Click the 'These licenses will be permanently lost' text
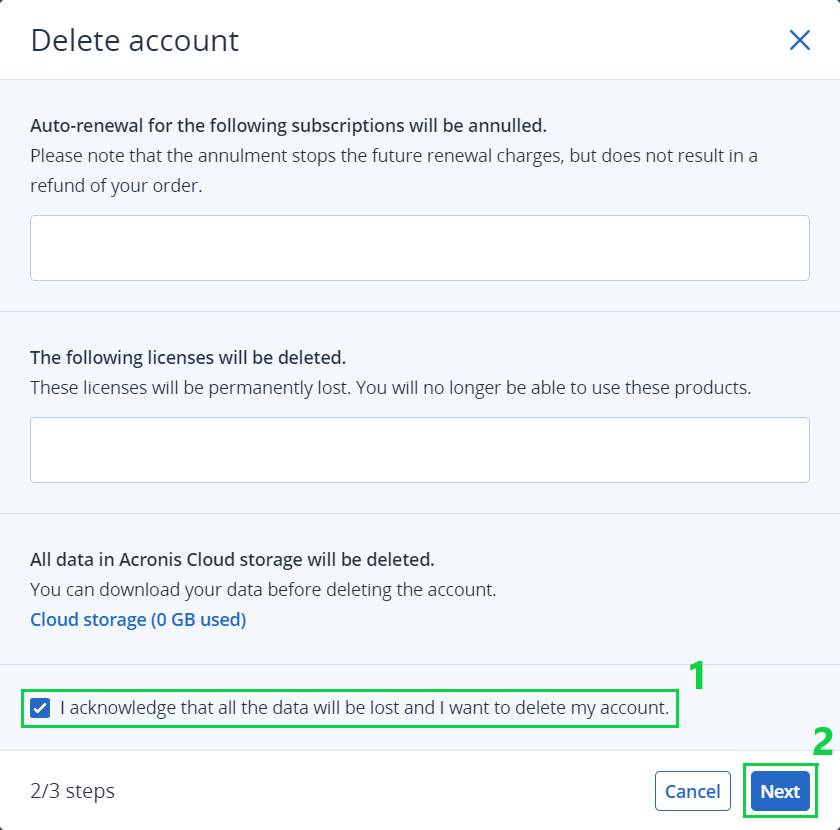 [x=391, y=387]
